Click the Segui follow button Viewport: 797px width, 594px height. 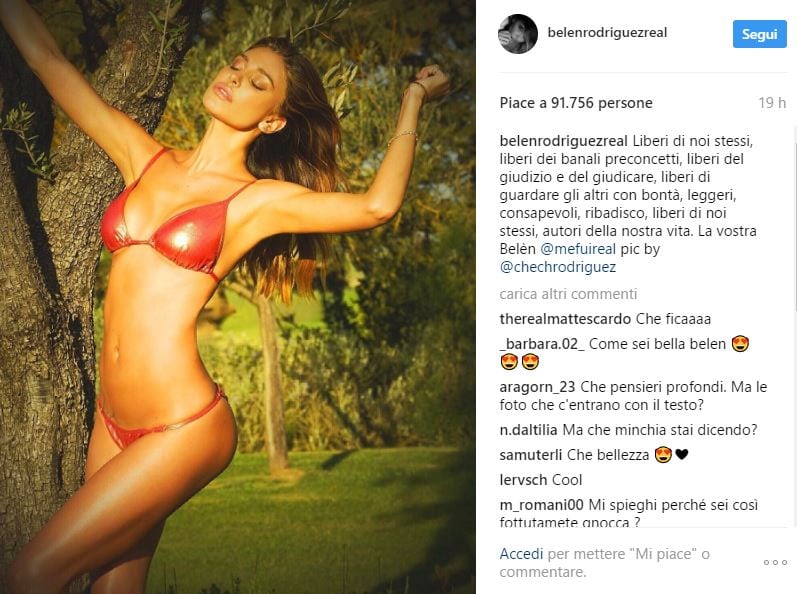click(x=759, y=34)
